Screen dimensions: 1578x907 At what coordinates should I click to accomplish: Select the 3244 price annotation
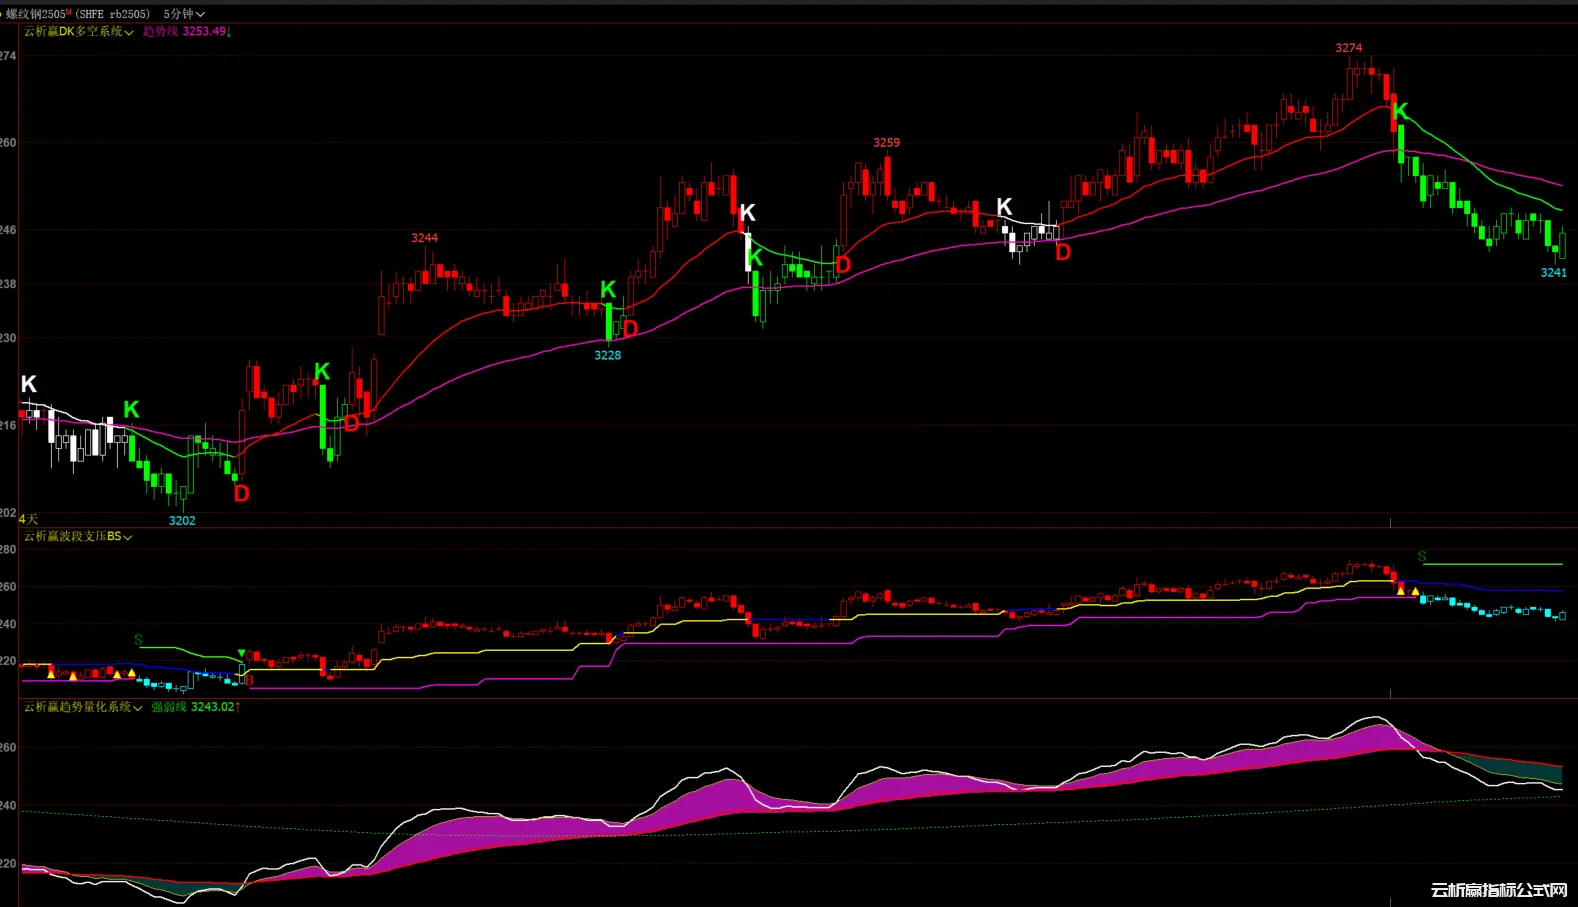tap(424, 238)
